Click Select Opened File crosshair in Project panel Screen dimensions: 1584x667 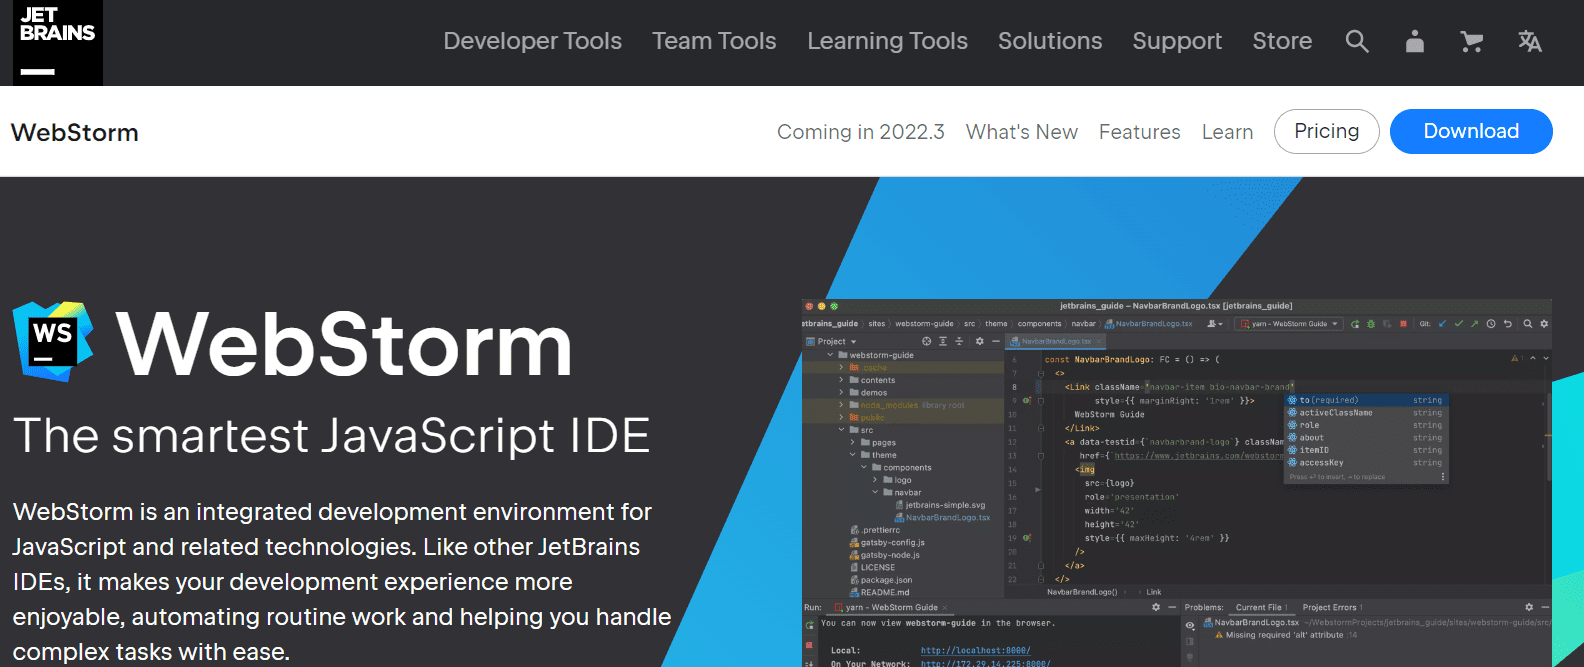coord(926,341)
